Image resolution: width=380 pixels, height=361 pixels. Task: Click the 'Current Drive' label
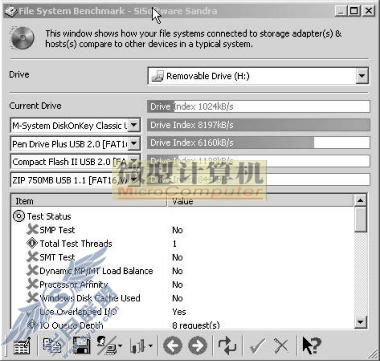click(35, 106)
